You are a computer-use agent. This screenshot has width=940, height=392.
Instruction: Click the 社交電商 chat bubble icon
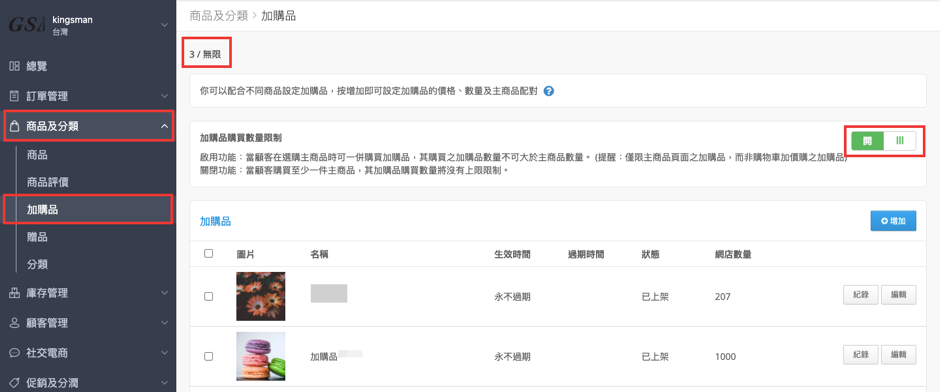tap(14, 353)
